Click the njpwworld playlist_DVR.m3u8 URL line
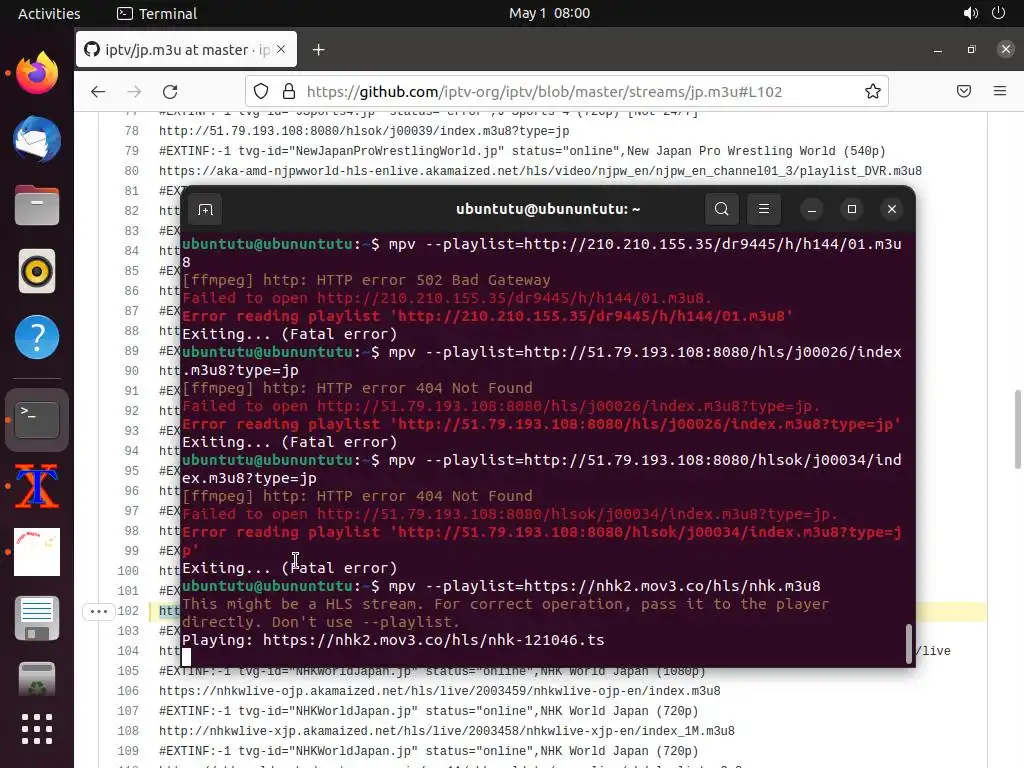 (540, 170)
